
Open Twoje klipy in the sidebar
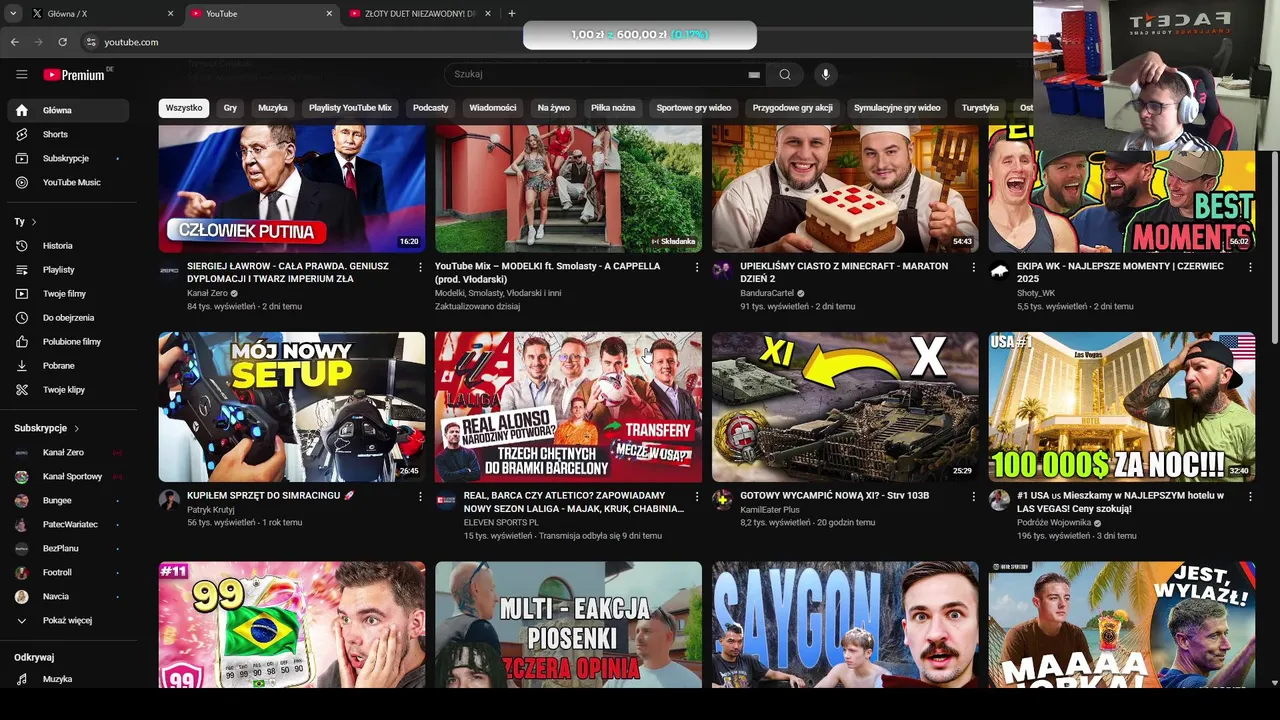(x=68, y=389)
